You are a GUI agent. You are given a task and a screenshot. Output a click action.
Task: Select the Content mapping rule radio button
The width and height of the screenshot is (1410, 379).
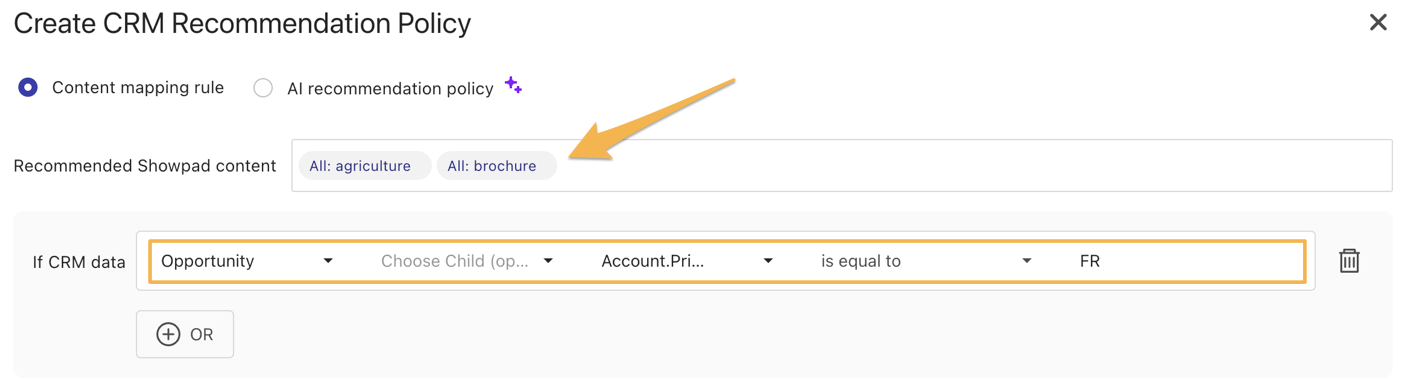(x=28, y=88)
